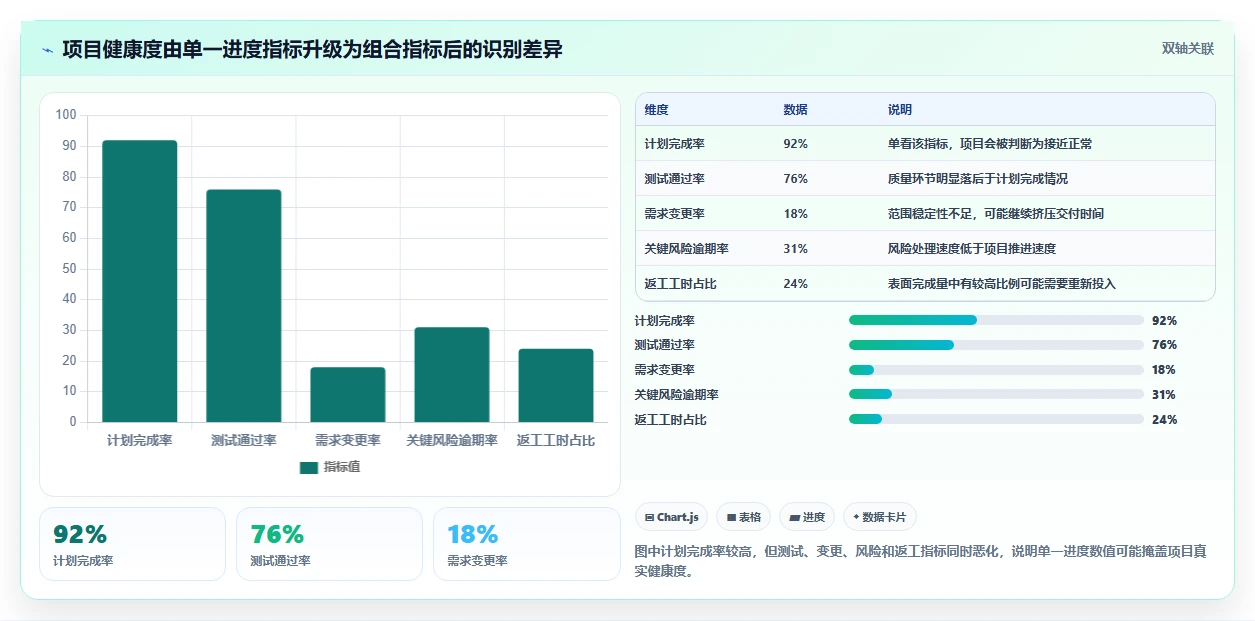Click the 31% progress bar for 关键风险逾期率

[x=996, y=394]
